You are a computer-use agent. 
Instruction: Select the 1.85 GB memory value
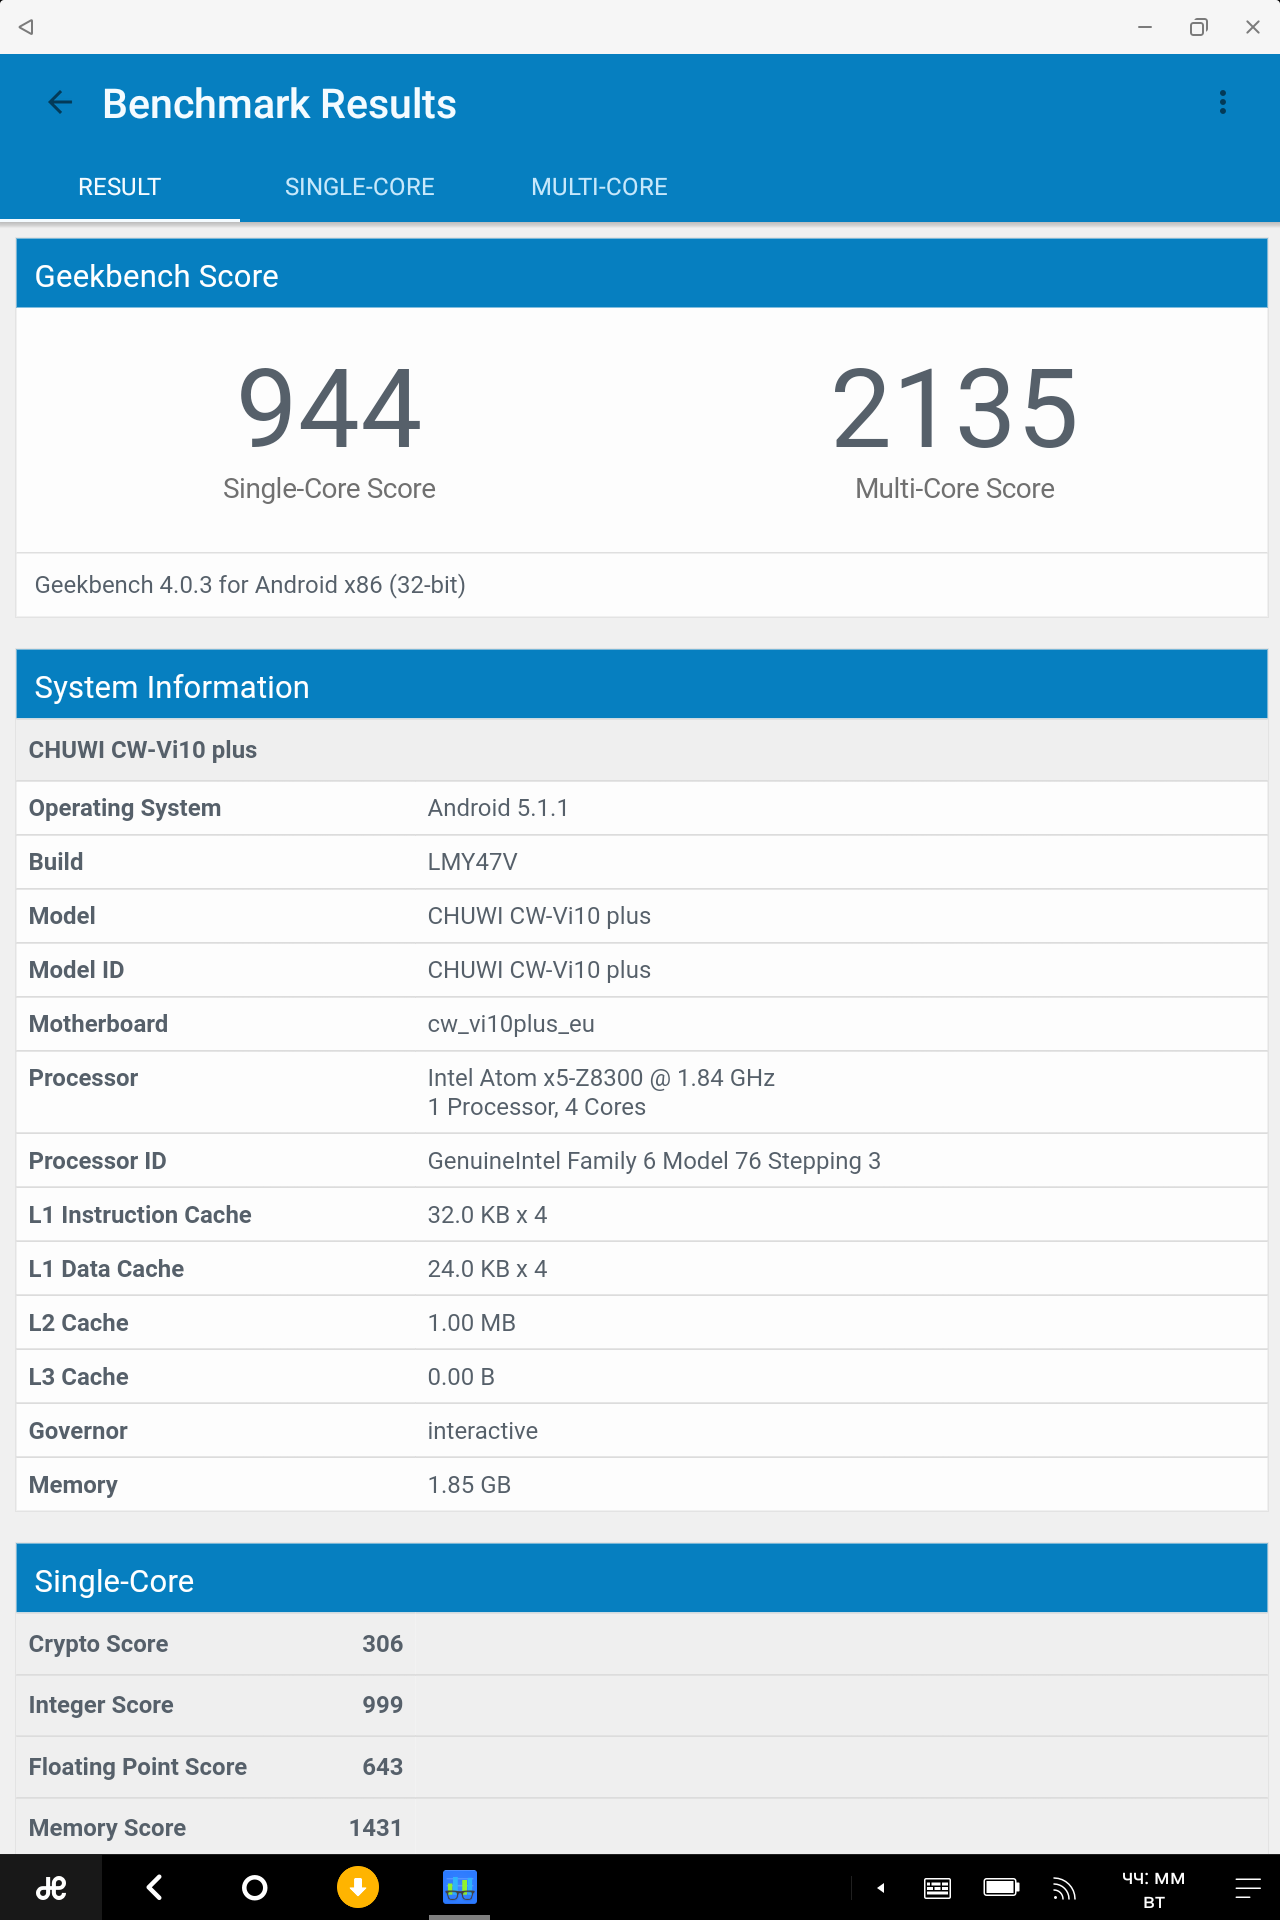(469, 1485)
